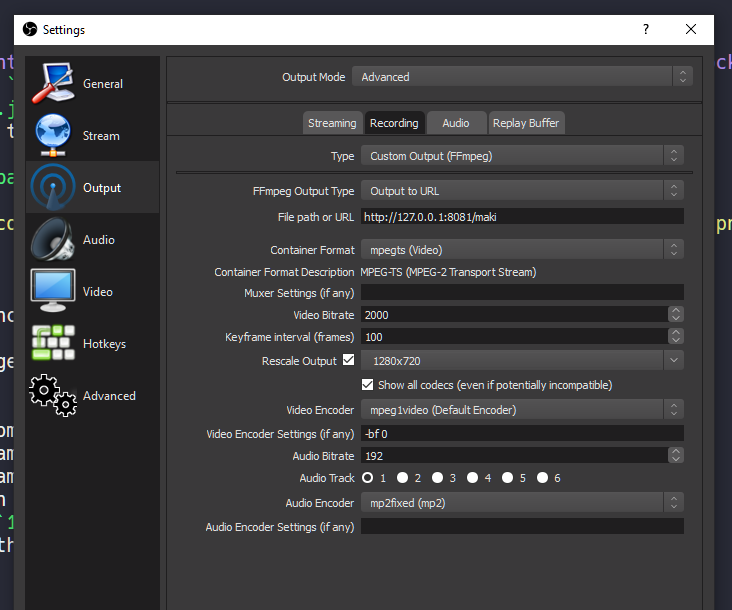Toggle the Rescale Output checkbox

click(348, 360)
